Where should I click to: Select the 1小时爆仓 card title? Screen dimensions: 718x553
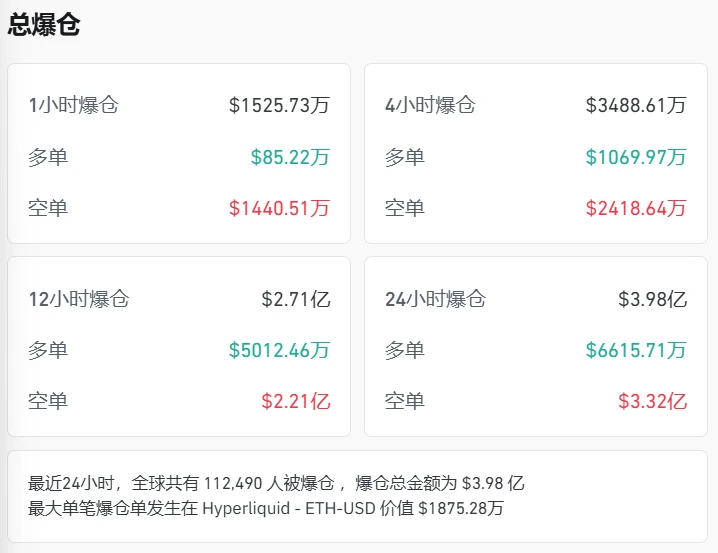(x=74, y=105)
